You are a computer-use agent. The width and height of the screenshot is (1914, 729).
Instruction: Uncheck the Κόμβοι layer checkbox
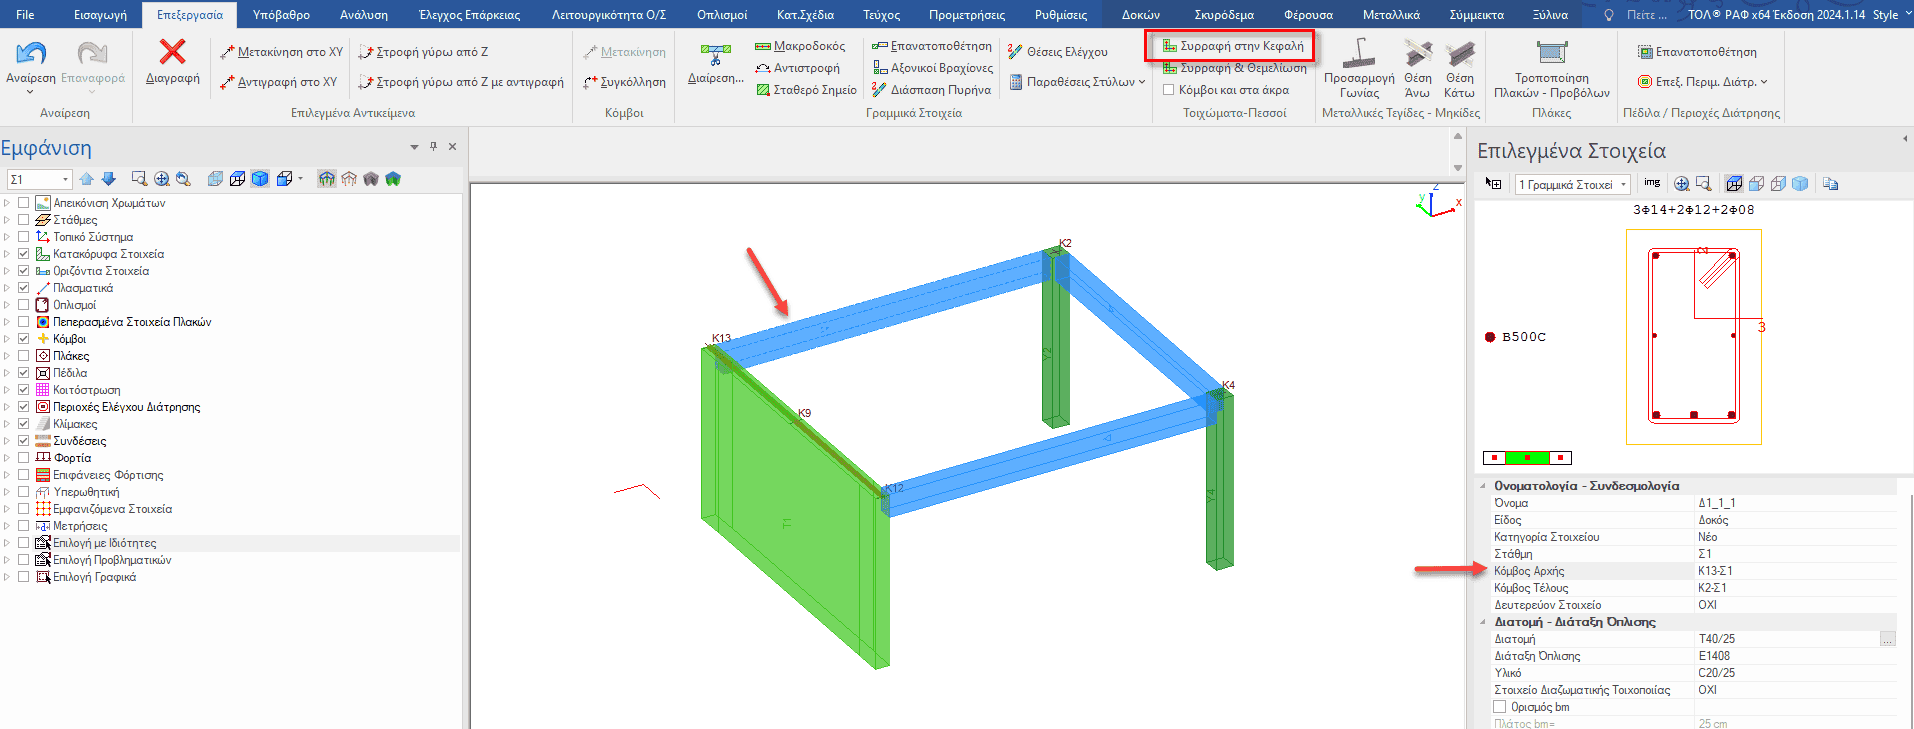click(24, 339)
